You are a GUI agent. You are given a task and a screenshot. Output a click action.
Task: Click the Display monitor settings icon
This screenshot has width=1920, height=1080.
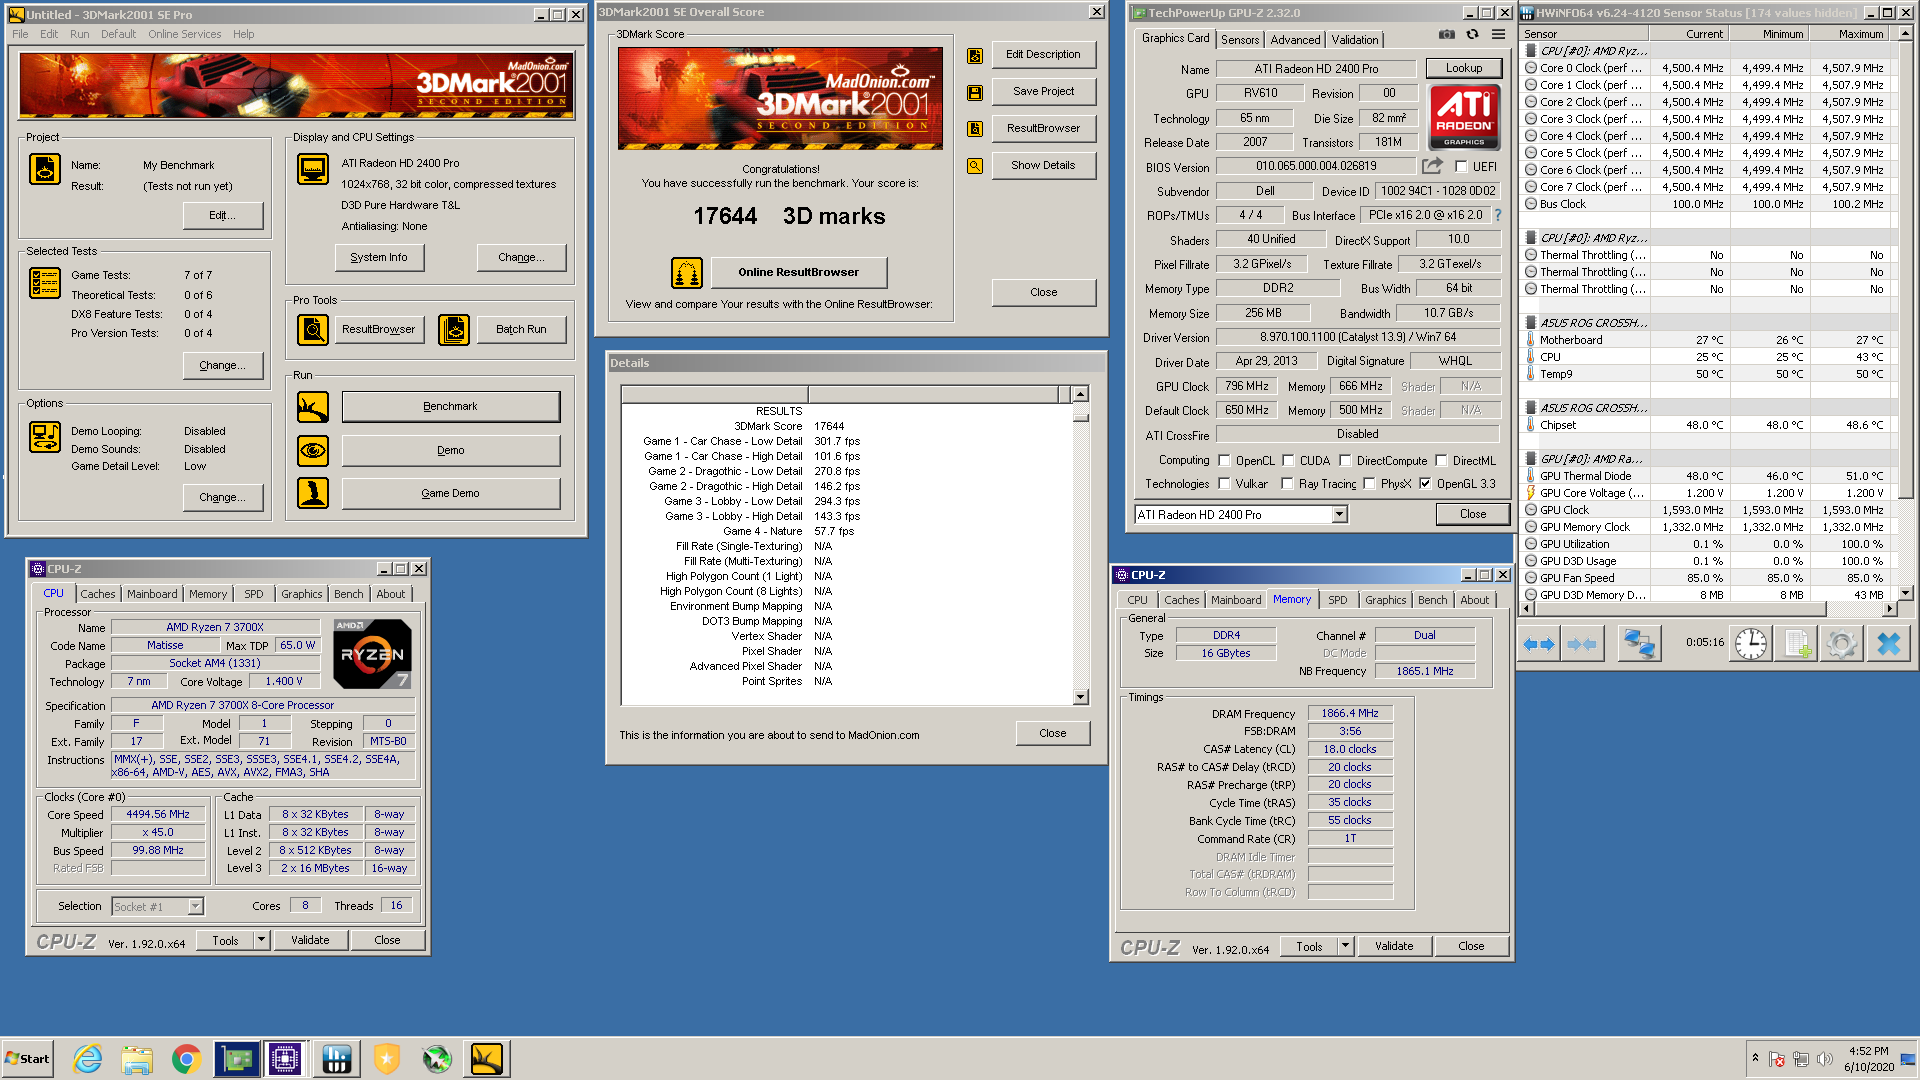coord(313,169)
